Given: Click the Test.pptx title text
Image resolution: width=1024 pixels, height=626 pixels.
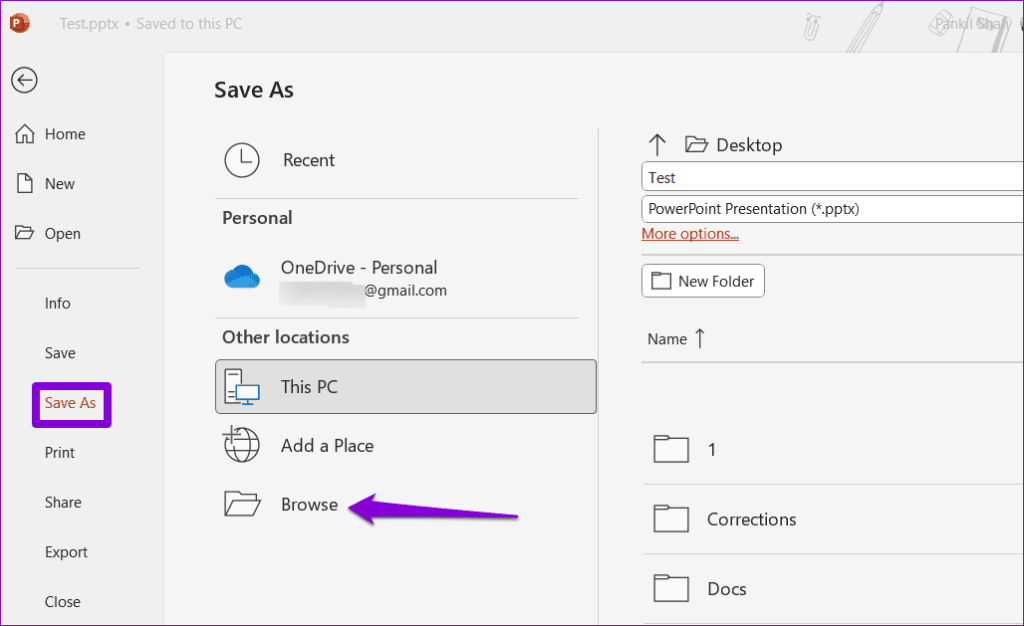Looking at the screenshot, I should (x=89, y=23).
